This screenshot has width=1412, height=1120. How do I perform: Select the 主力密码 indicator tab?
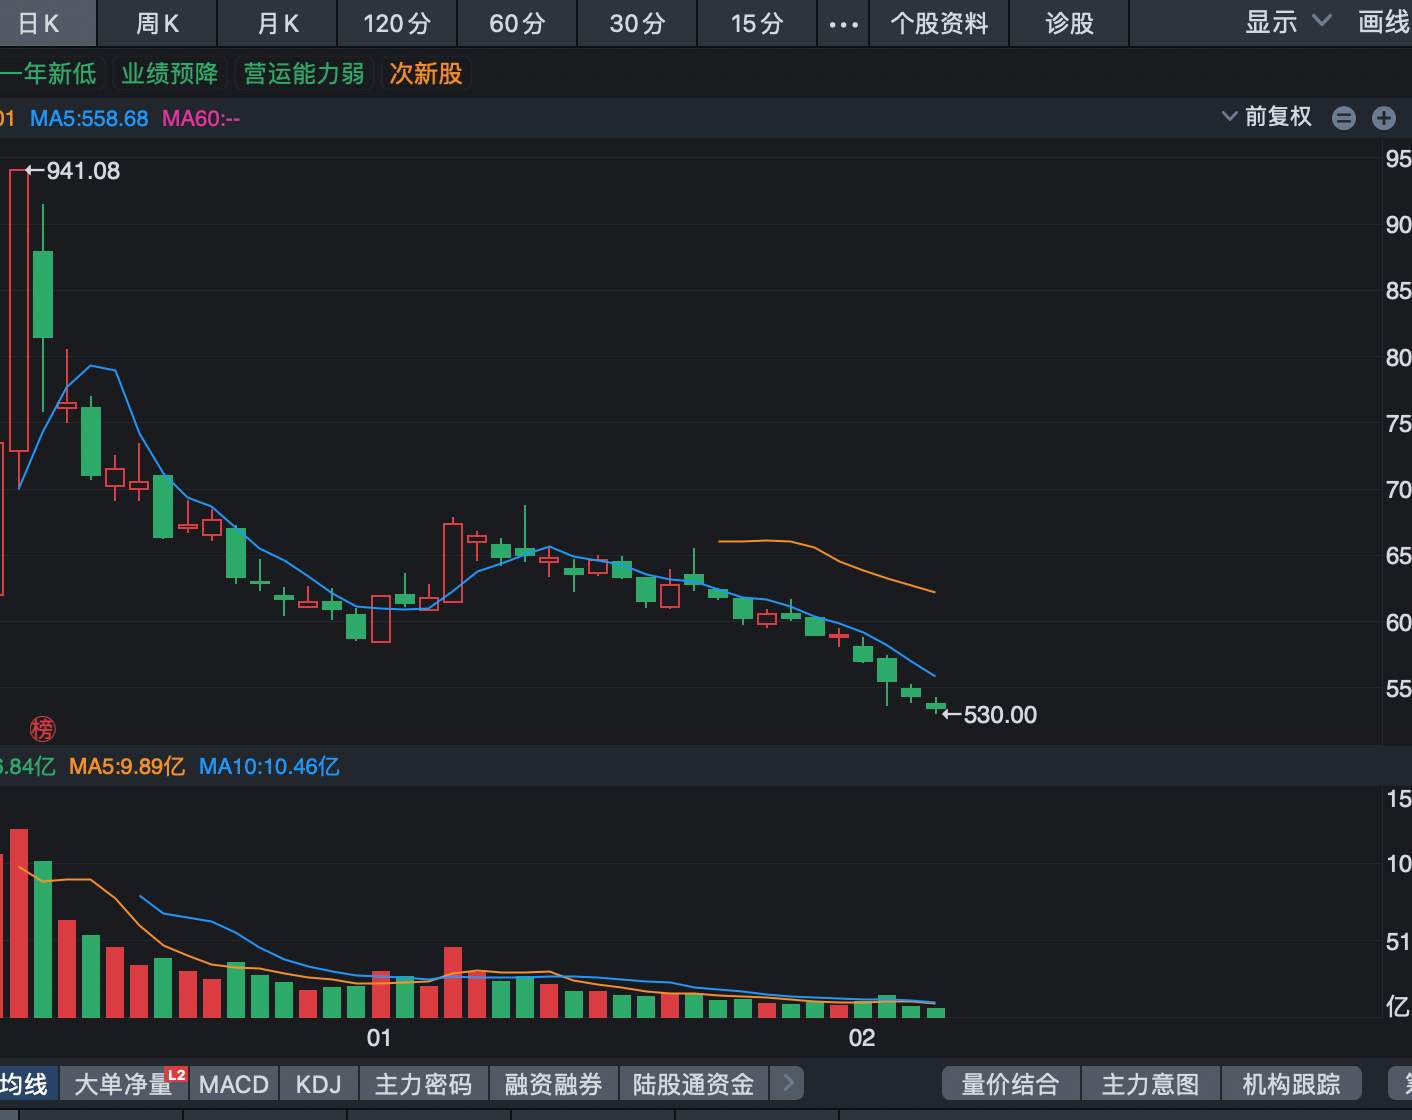click(x=423, y=1084)
